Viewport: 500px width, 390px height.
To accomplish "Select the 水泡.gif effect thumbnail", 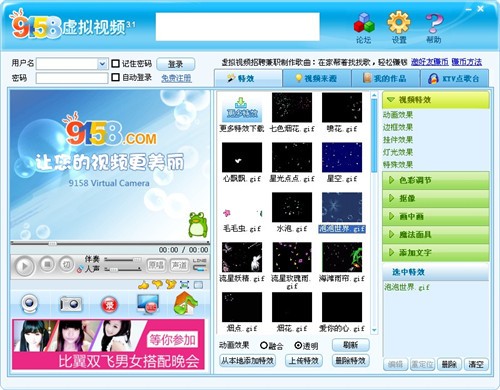I will (x=292, y=207).
